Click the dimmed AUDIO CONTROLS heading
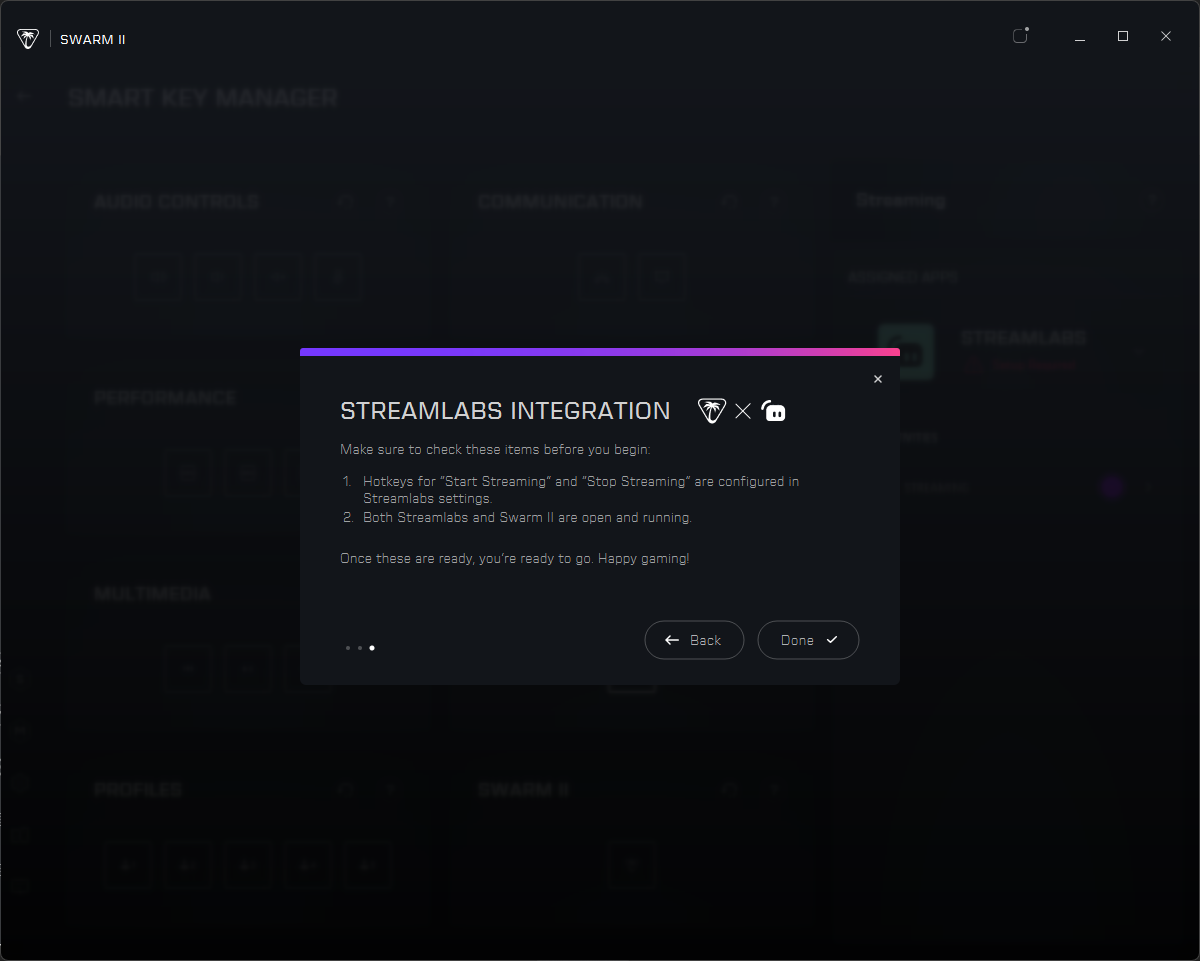The height and width of the screenshot is (961, 1200). pyautogui.click(x=176, y=201)
